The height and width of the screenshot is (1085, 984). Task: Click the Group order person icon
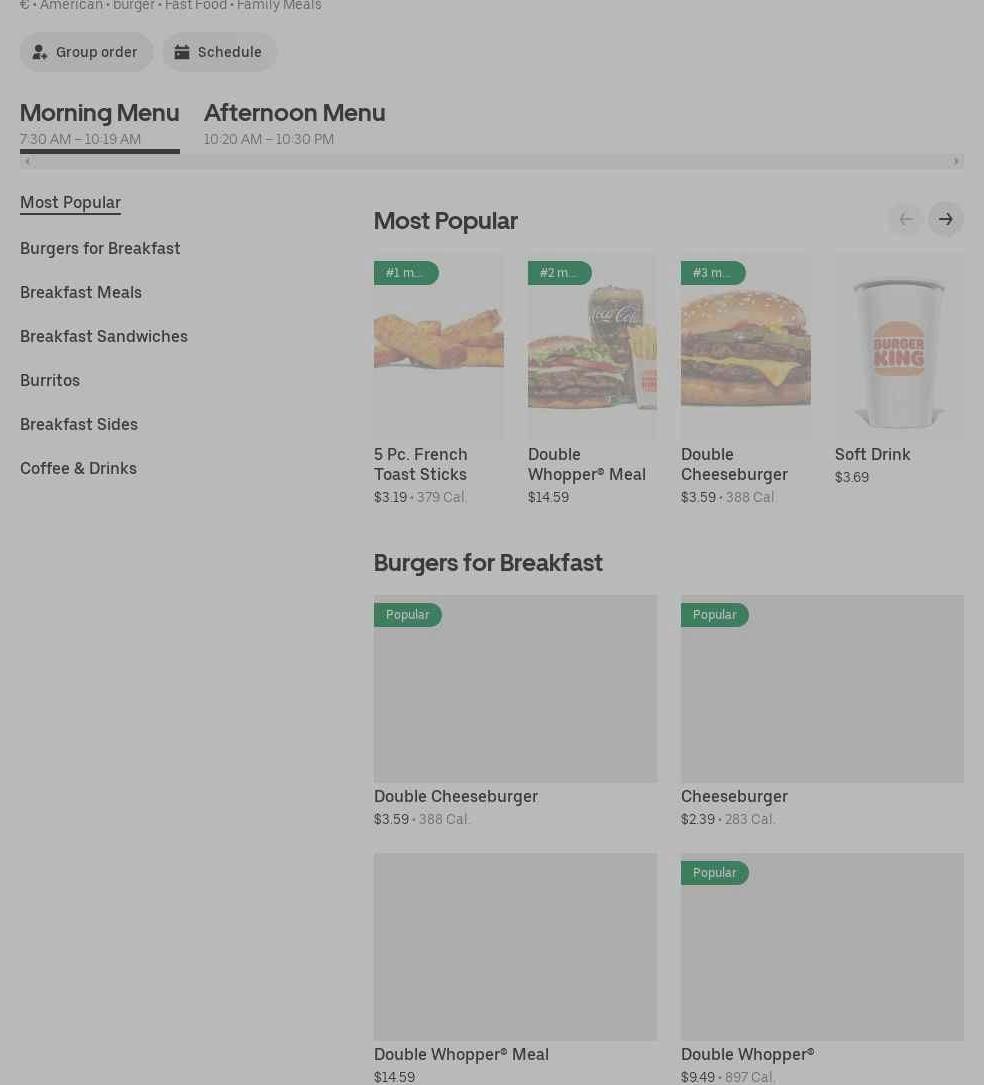(40, 52)
